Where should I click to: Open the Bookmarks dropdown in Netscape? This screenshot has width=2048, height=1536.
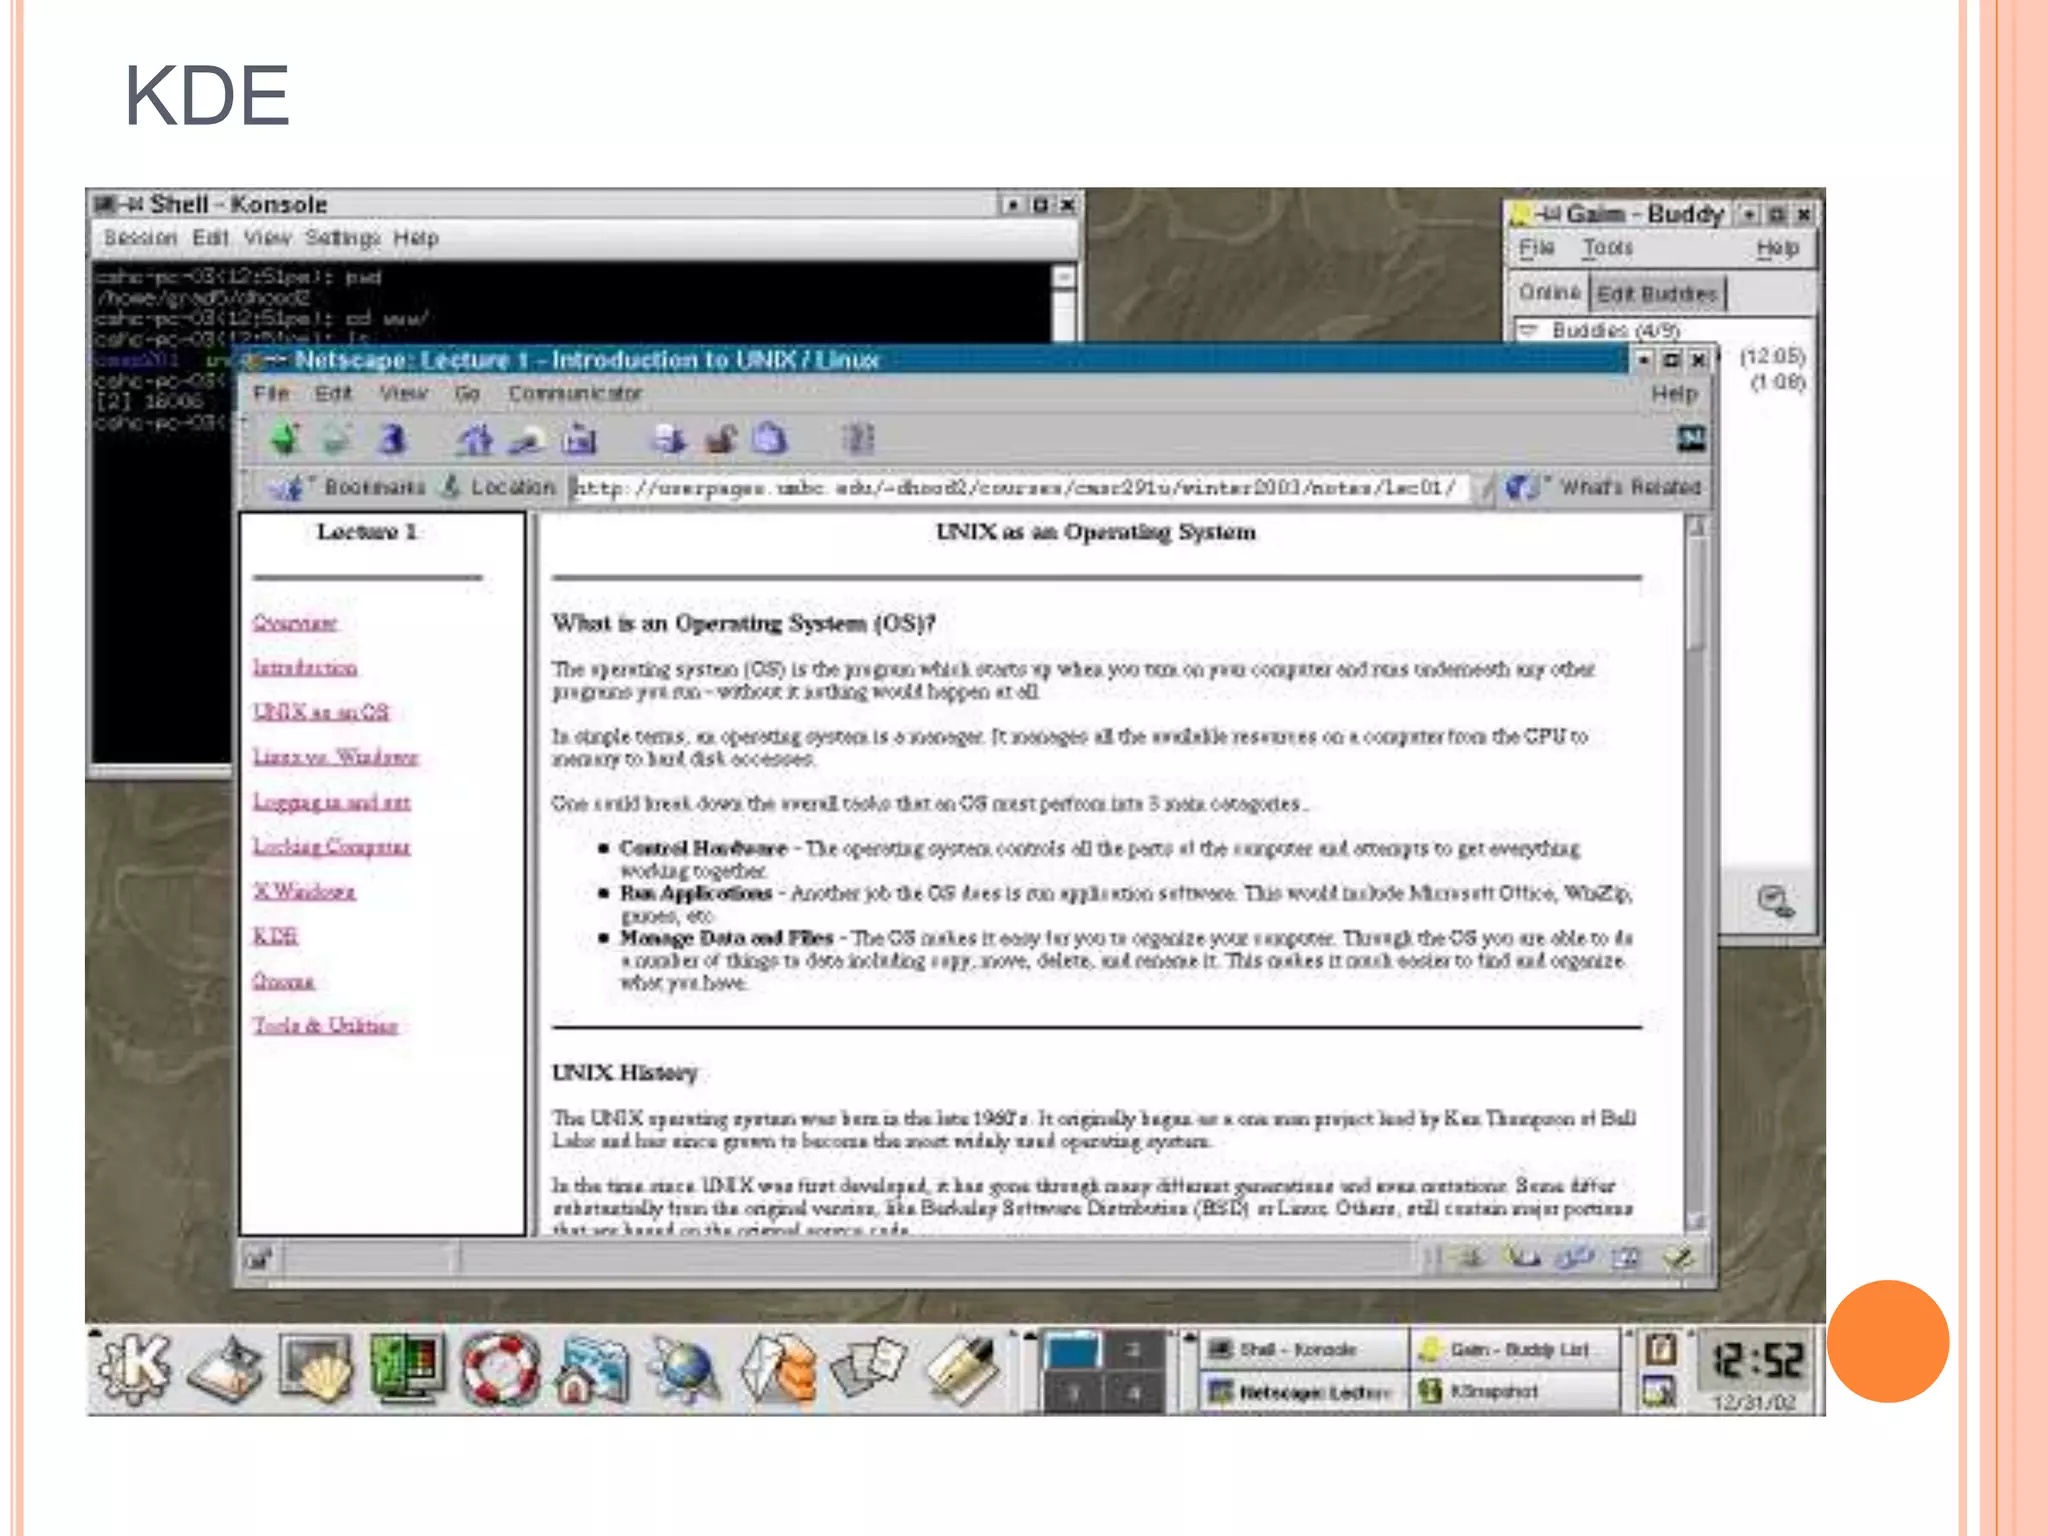pos(350,487)
